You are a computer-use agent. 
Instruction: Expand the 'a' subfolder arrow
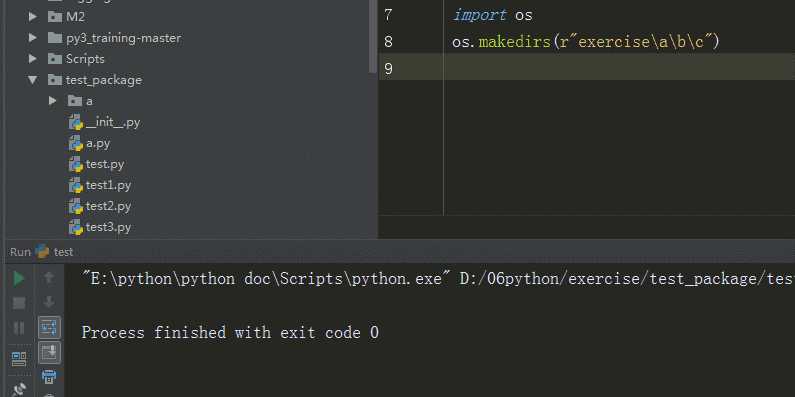pos(53,101)
